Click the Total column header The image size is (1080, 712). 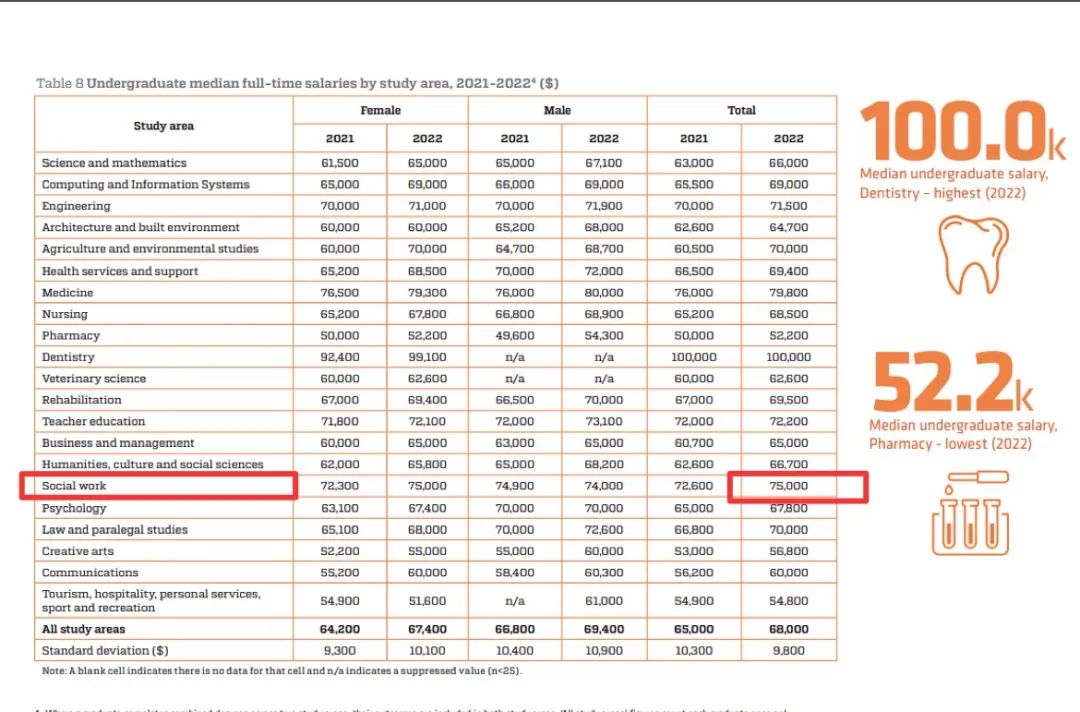741,110
